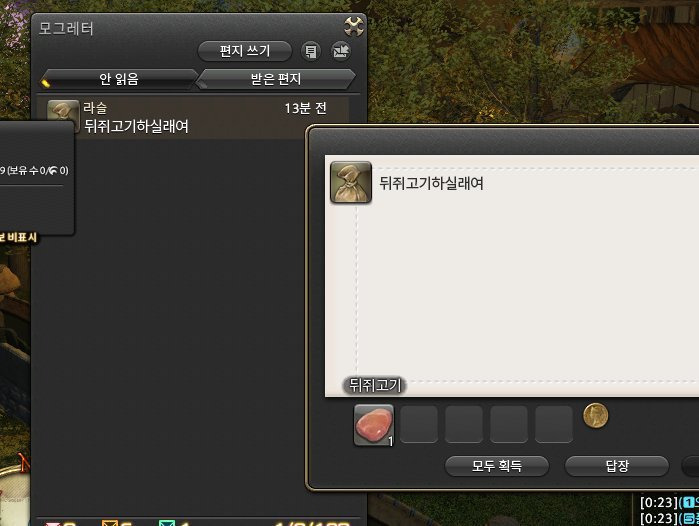Click the third empty attachment slot
This screenshot has height=526, width=699.
[509, 424]
